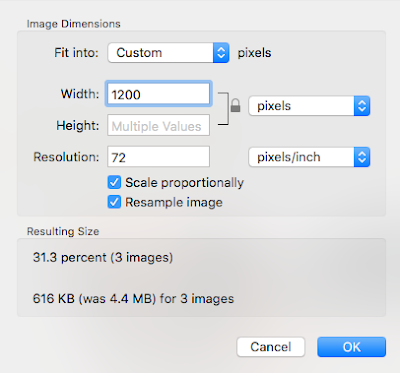Open the pixels/inch resolution units dropdown
This screenshot has height=373, width=400.
[x=309, y=157]
